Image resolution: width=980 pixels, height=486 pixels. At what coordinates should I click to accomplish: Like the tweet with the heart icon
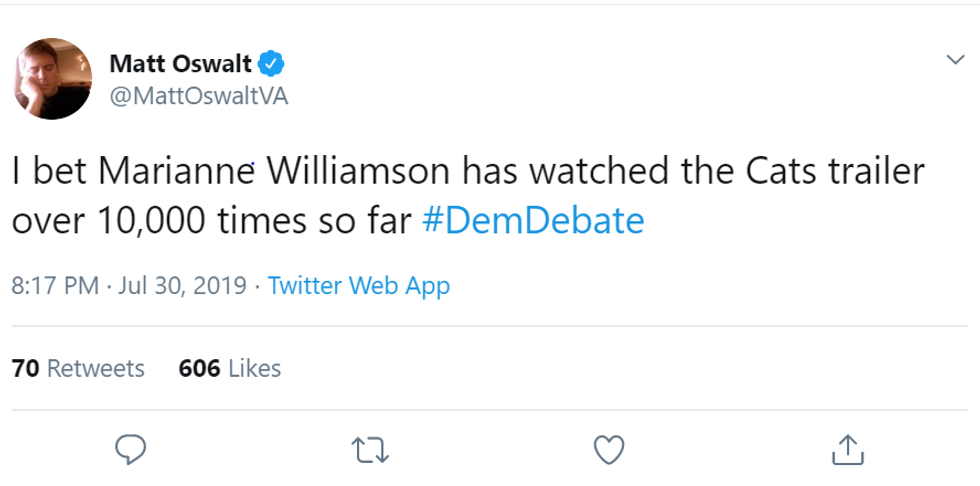coord(608,449)
